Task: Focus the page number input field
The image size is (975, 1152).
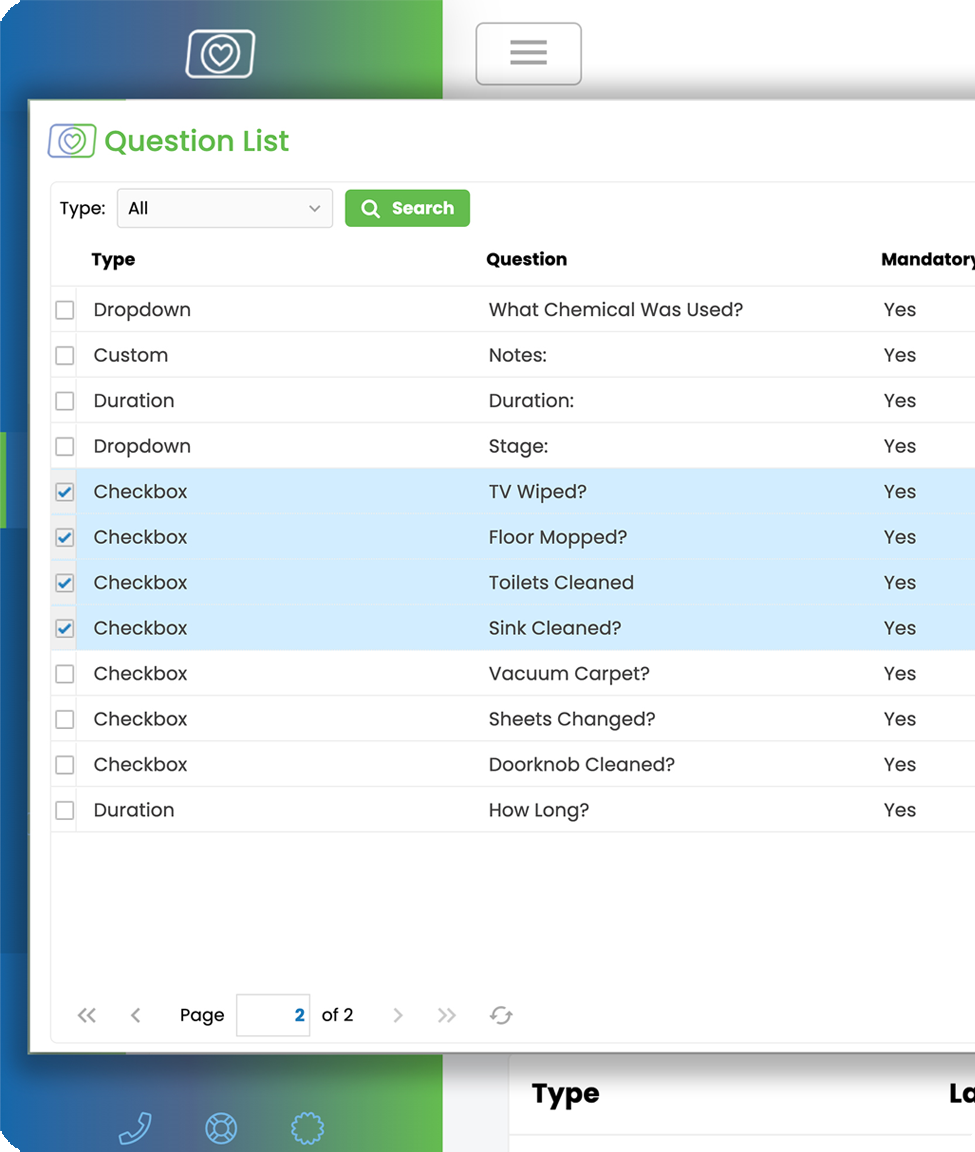Action: (x=273, y=1015)
